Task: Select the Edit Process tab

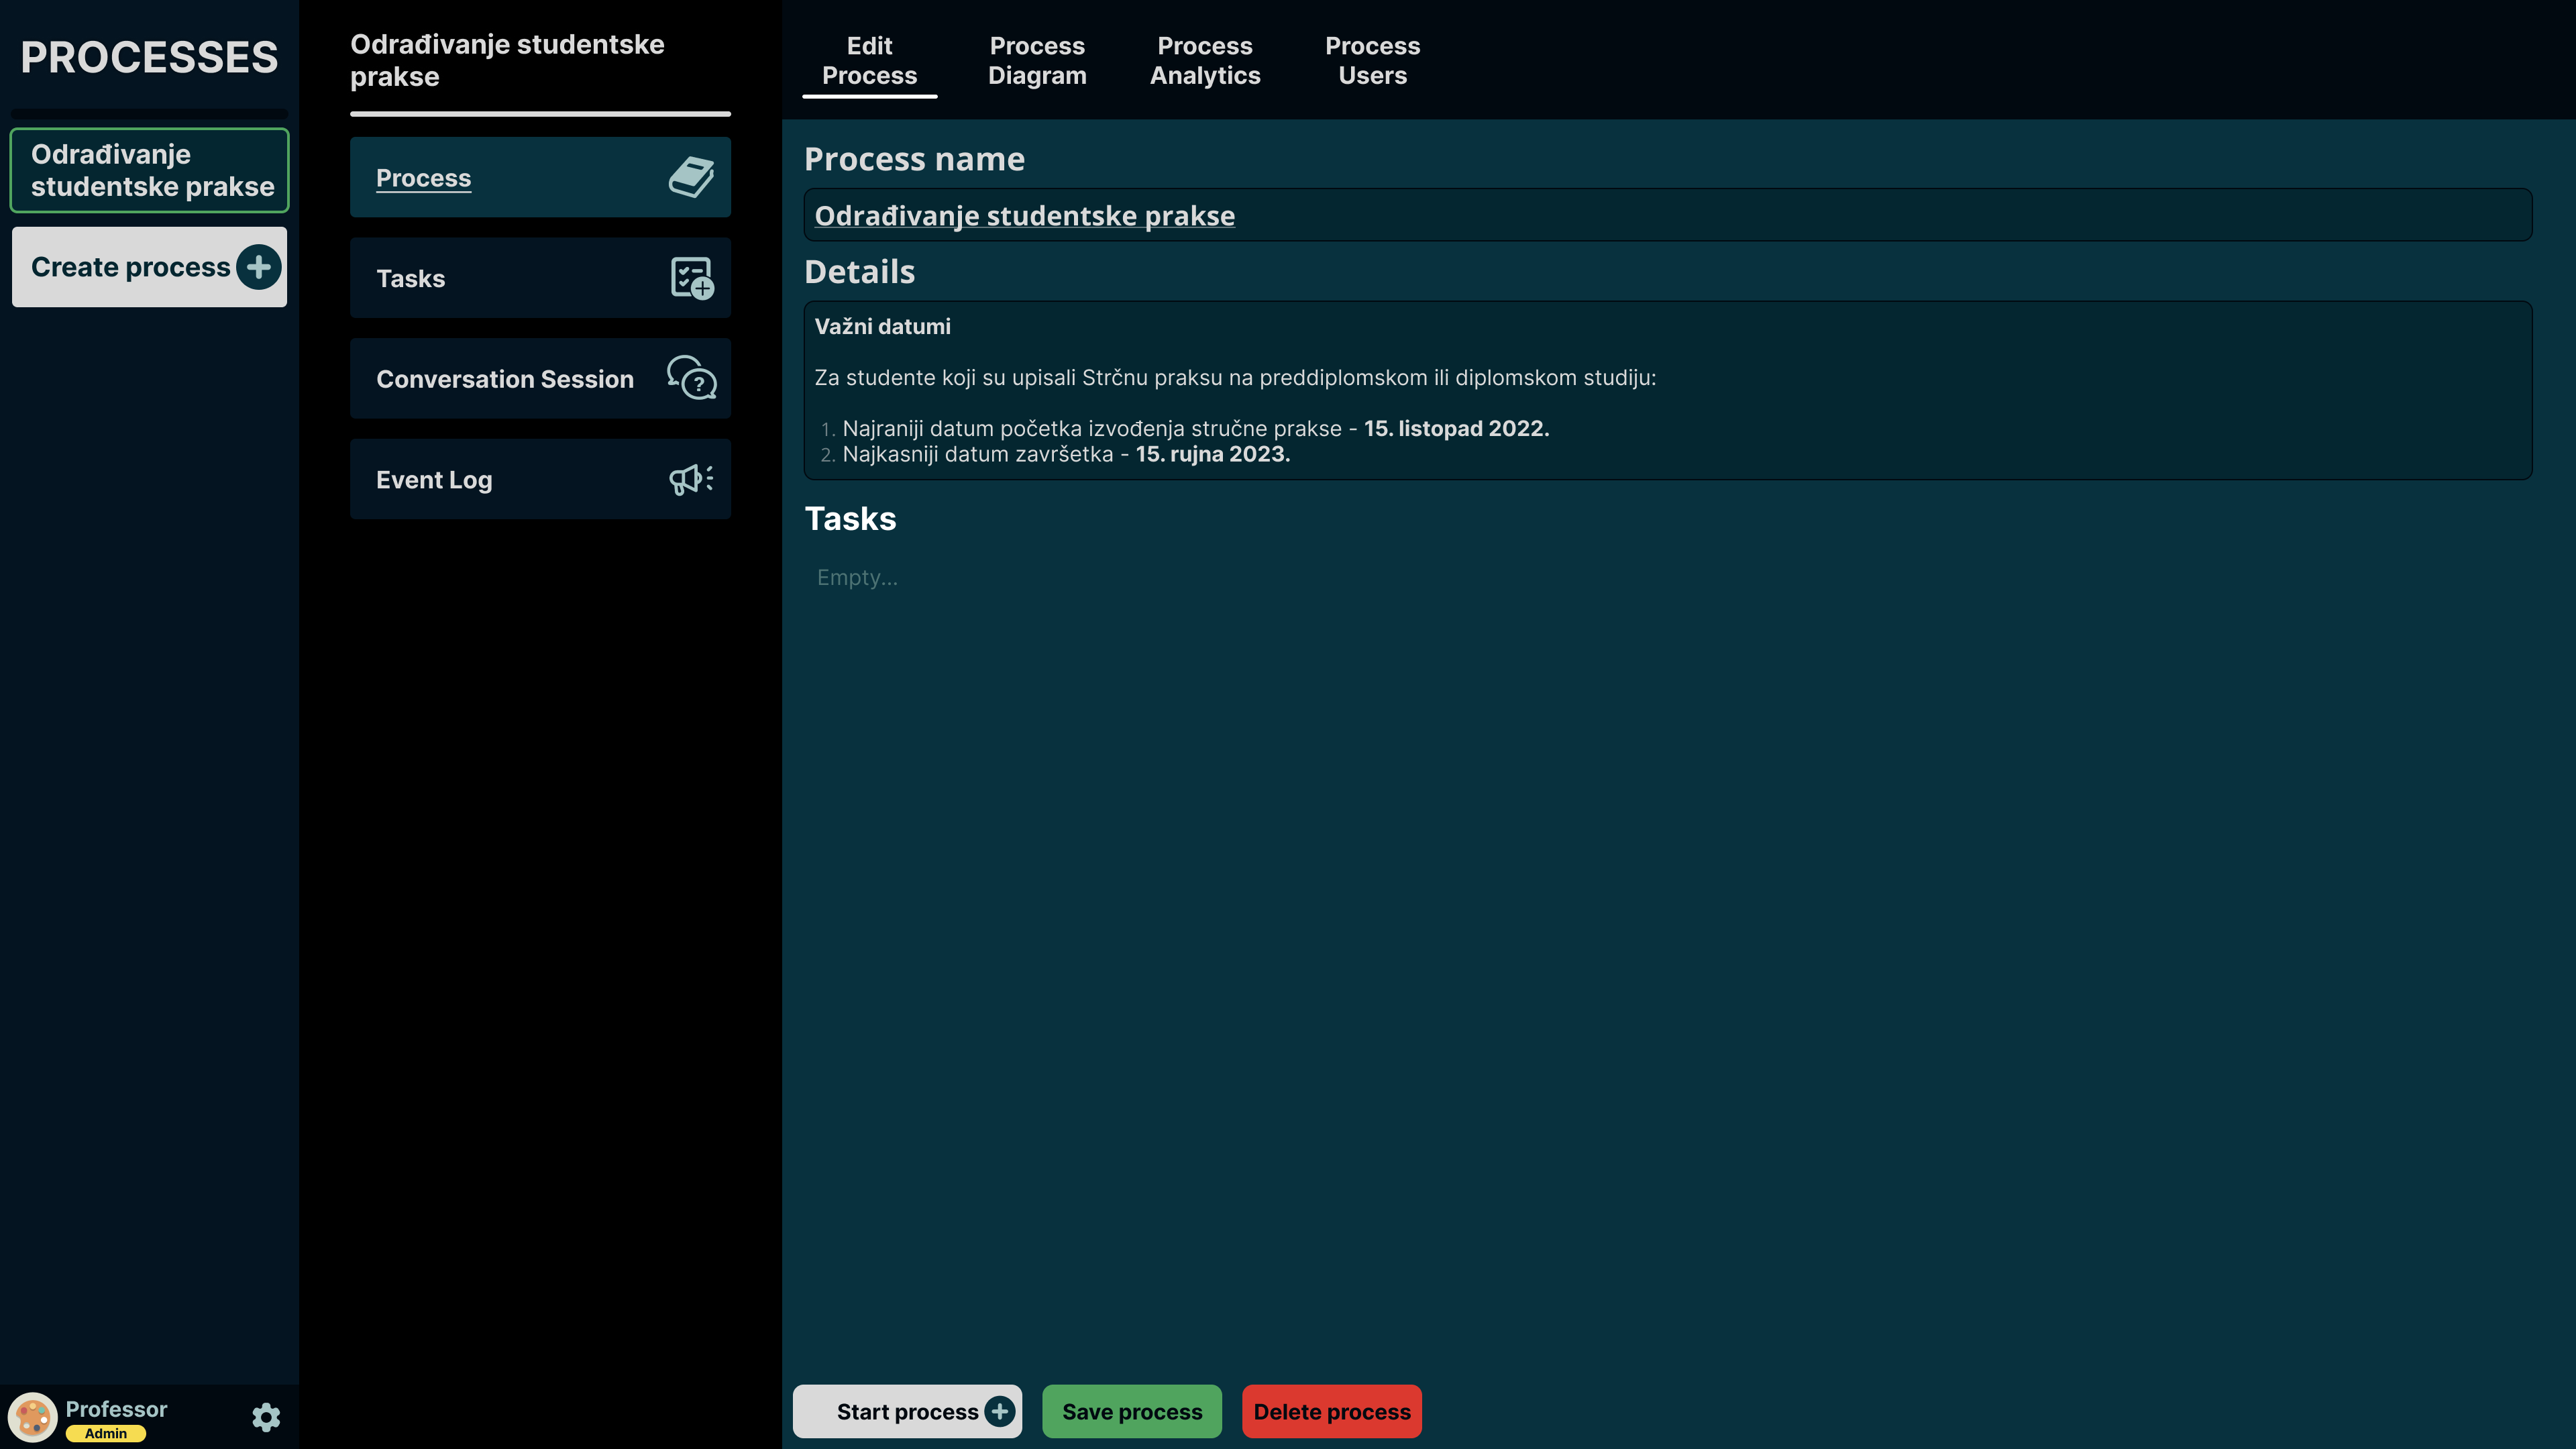Action: pyautogui.click(x=869, y=61)
